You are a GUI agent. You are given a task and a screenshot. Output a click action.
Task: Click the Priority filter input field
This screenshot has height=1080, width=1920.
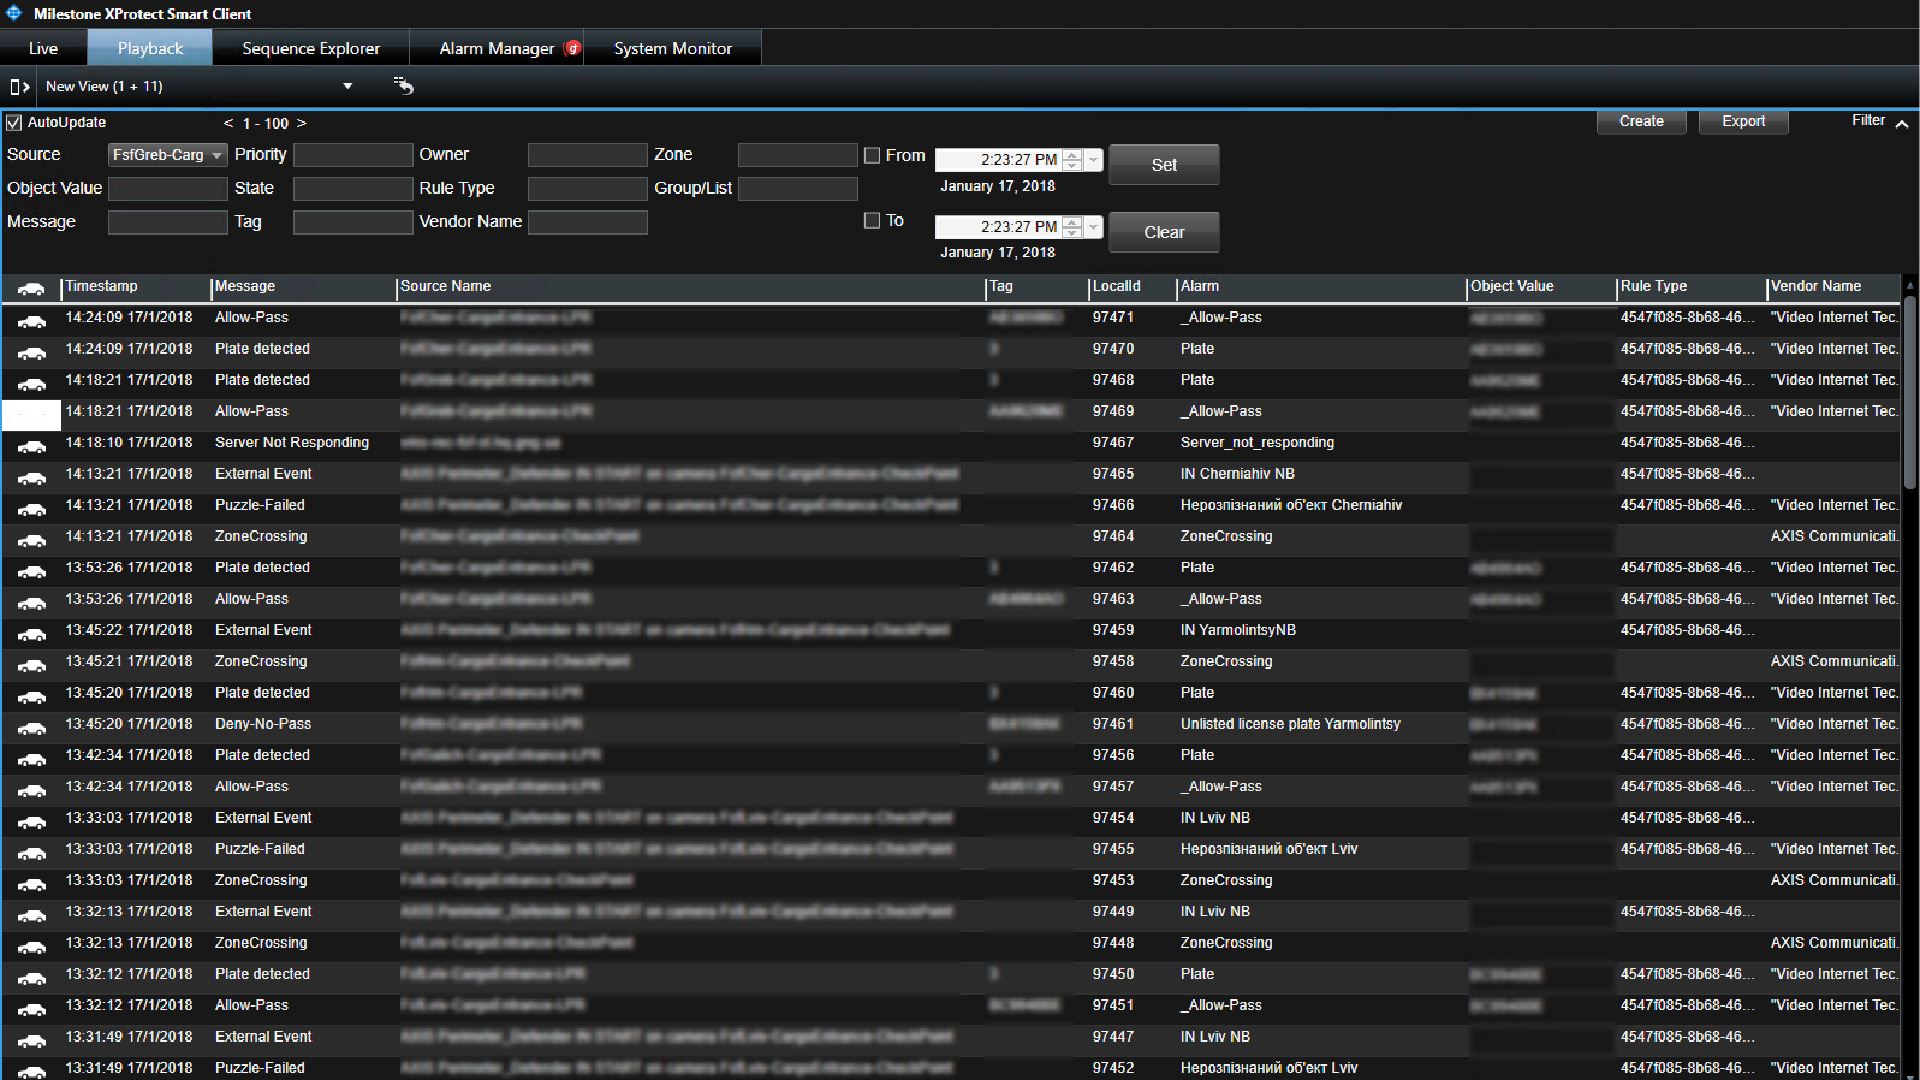click(x=352, y=155)
